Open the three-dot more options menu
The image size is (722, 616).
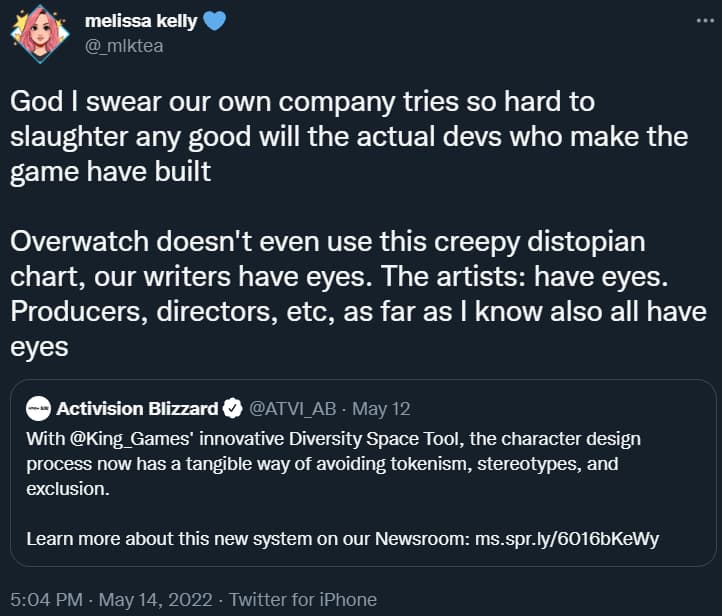[705, 20]
